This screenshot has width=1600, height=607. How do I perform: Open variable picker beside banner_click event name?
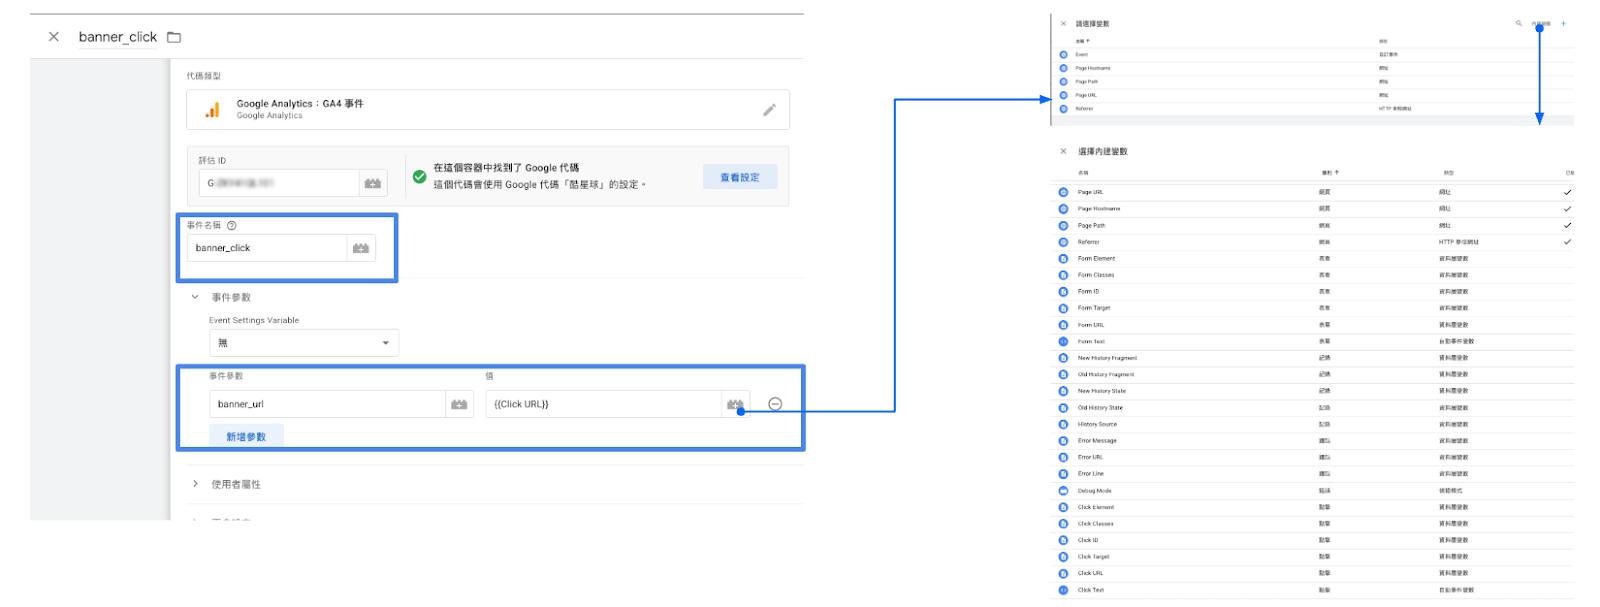pos(361,248)
